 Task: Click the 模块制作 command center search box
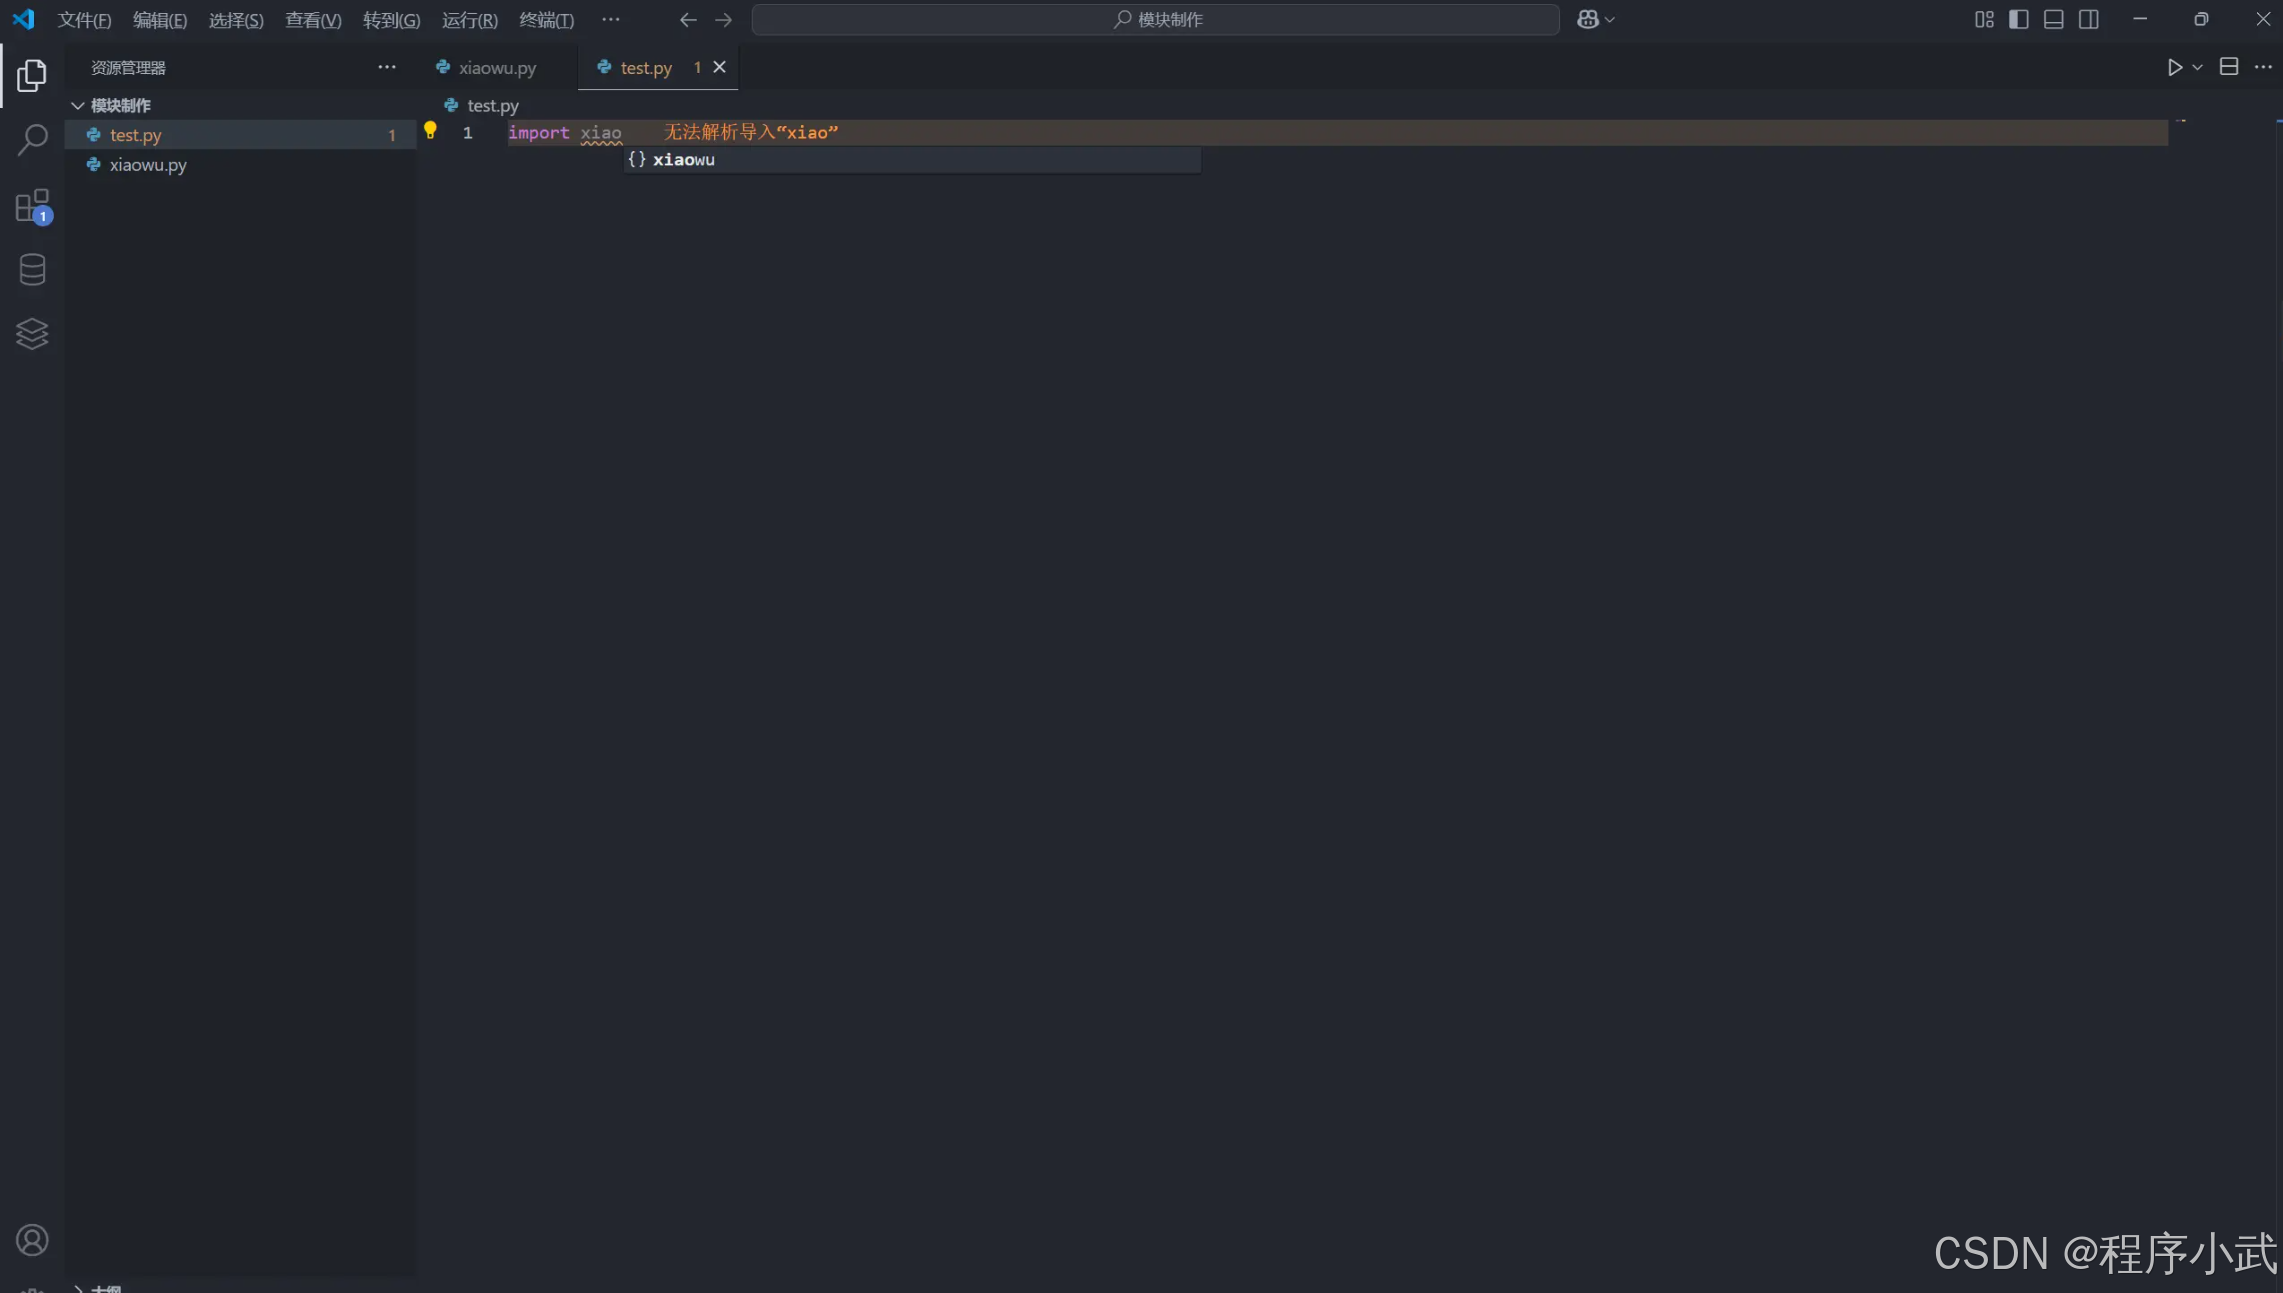coord(1155,19)
